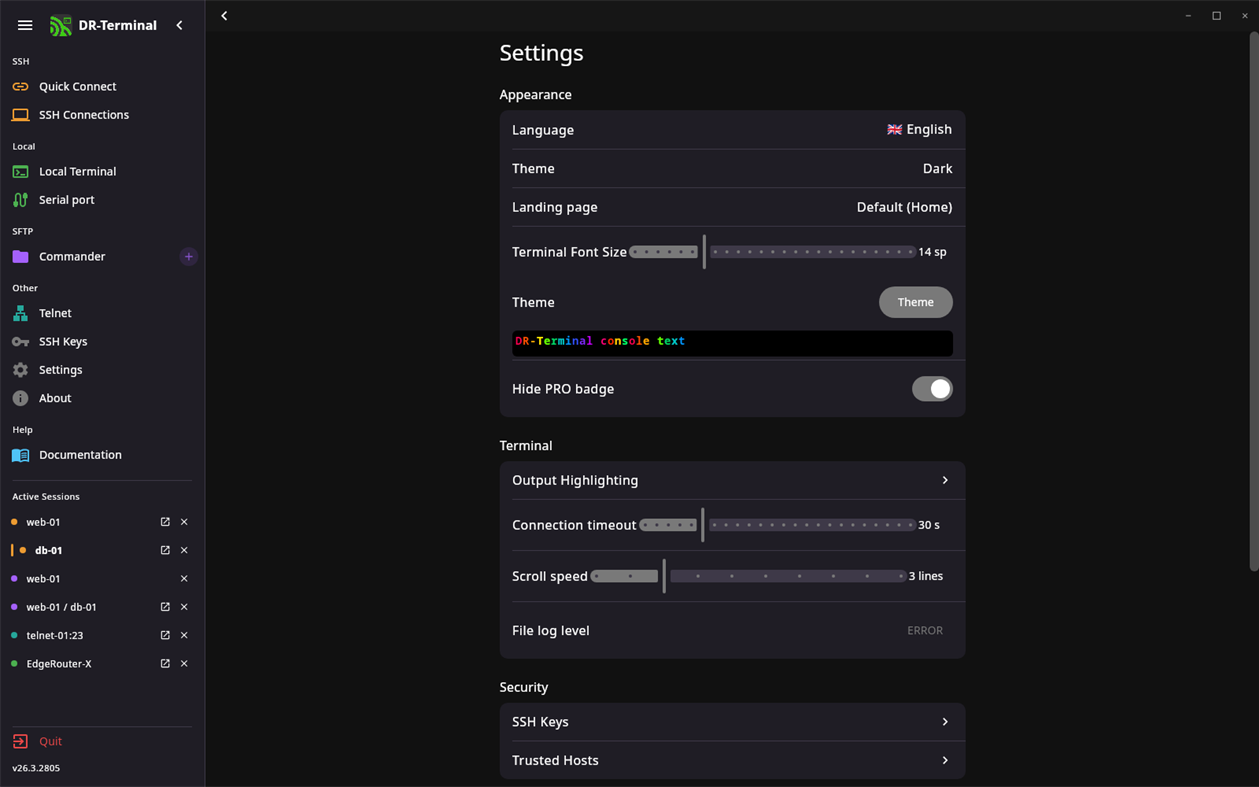1259x787 pixels.
Task: Click the DR-Terminal logo icon
Action: (60, 25)
